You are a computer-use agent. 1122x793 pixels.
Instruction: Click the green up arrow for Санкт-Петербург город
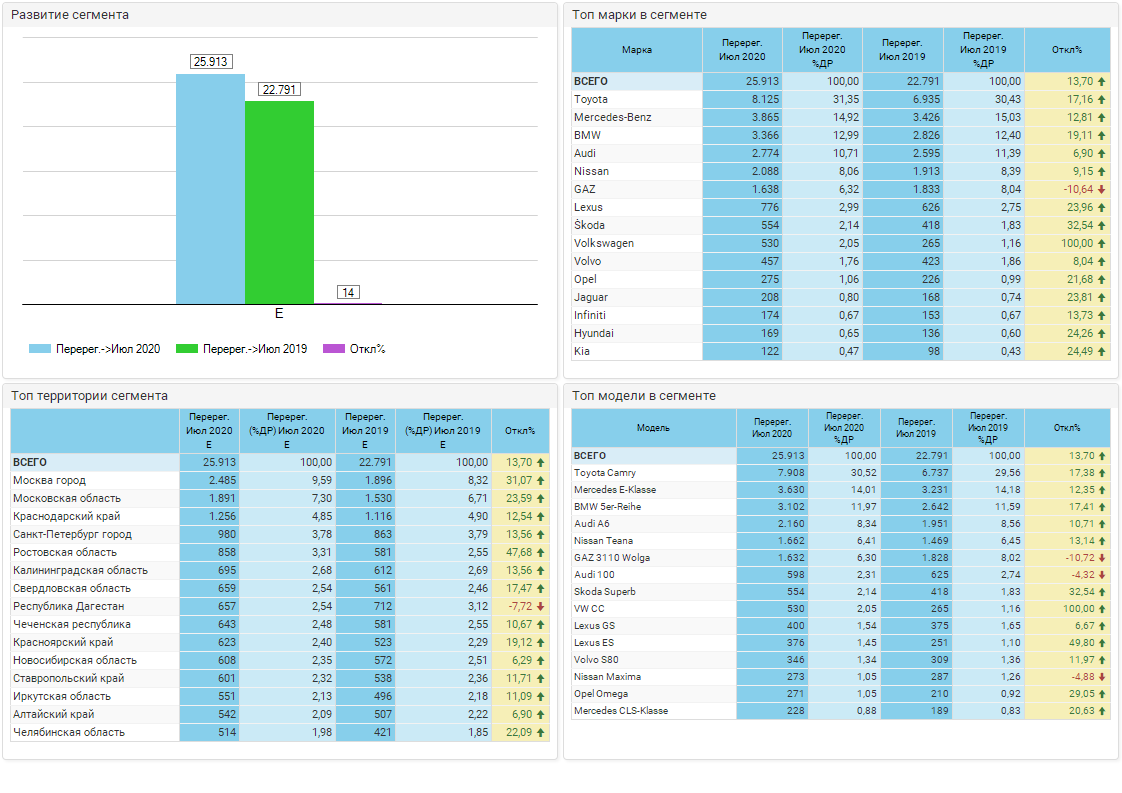click(540, 535)
